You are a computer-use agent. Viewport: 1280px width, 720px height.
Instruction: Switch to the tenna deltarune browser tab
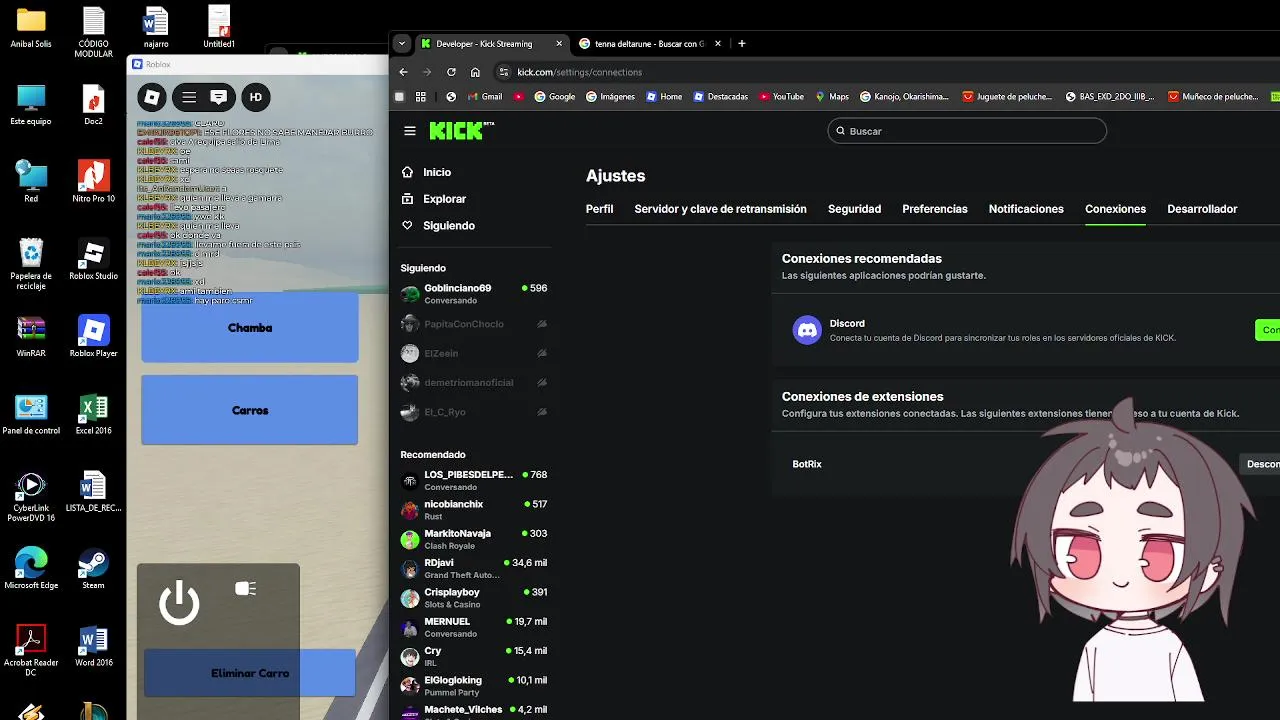coord(649,43)
